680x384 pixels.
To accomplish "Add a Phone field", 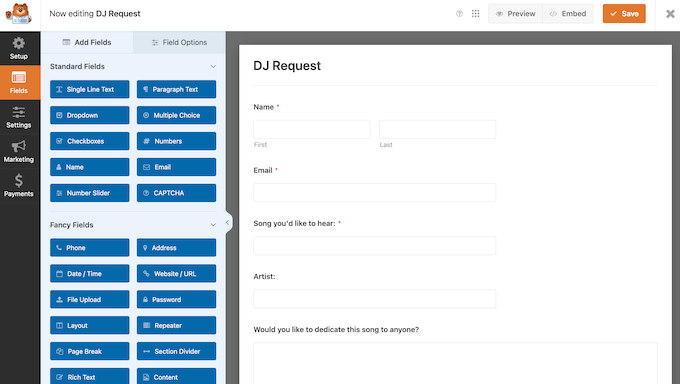I will 89,248.
